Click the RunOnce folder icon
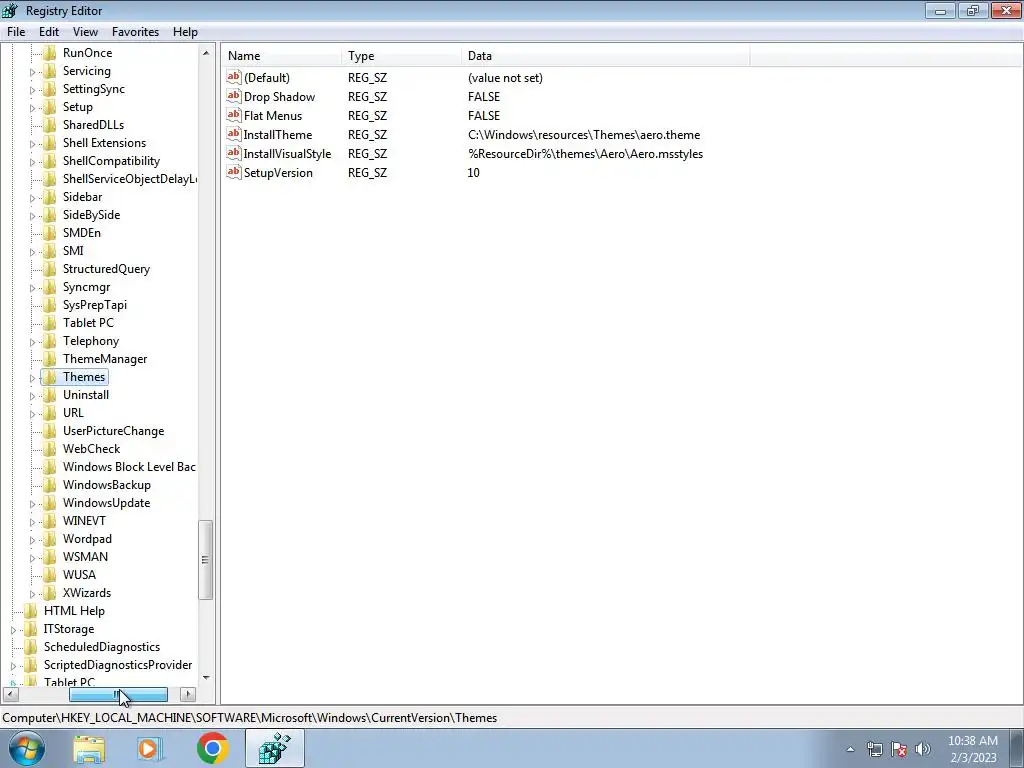This screenshot has width=1024, height=768. [x=50, y=53]
